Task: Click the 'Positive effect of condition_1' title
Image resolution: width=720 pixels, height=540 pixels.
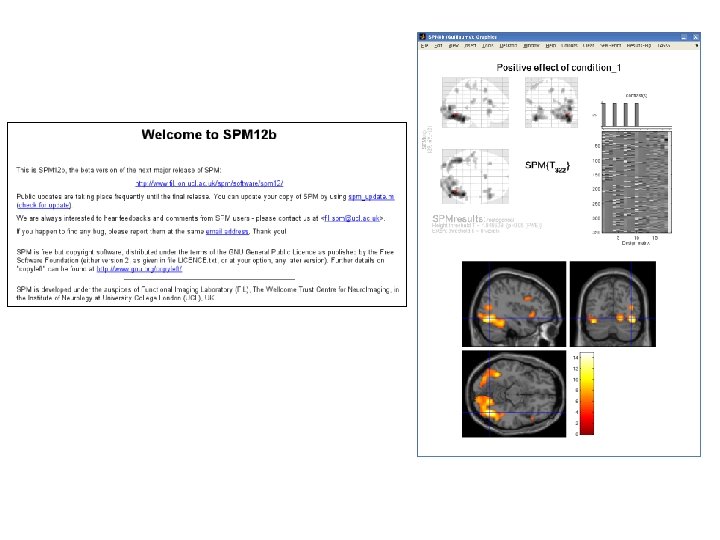Action: pos(558,68)
